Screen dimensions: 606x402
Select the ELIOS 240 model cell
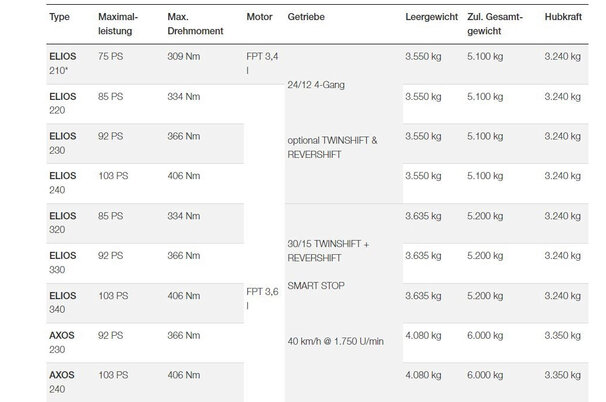click(x=34, y=183)
